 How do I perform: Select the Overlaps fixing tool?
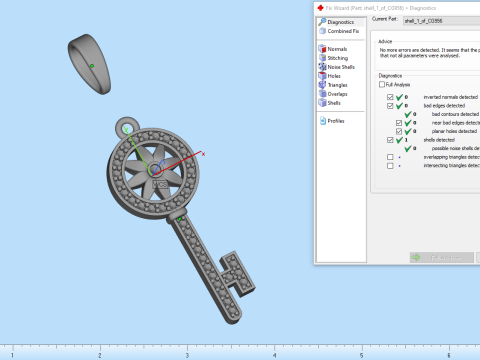click(333, 94)
